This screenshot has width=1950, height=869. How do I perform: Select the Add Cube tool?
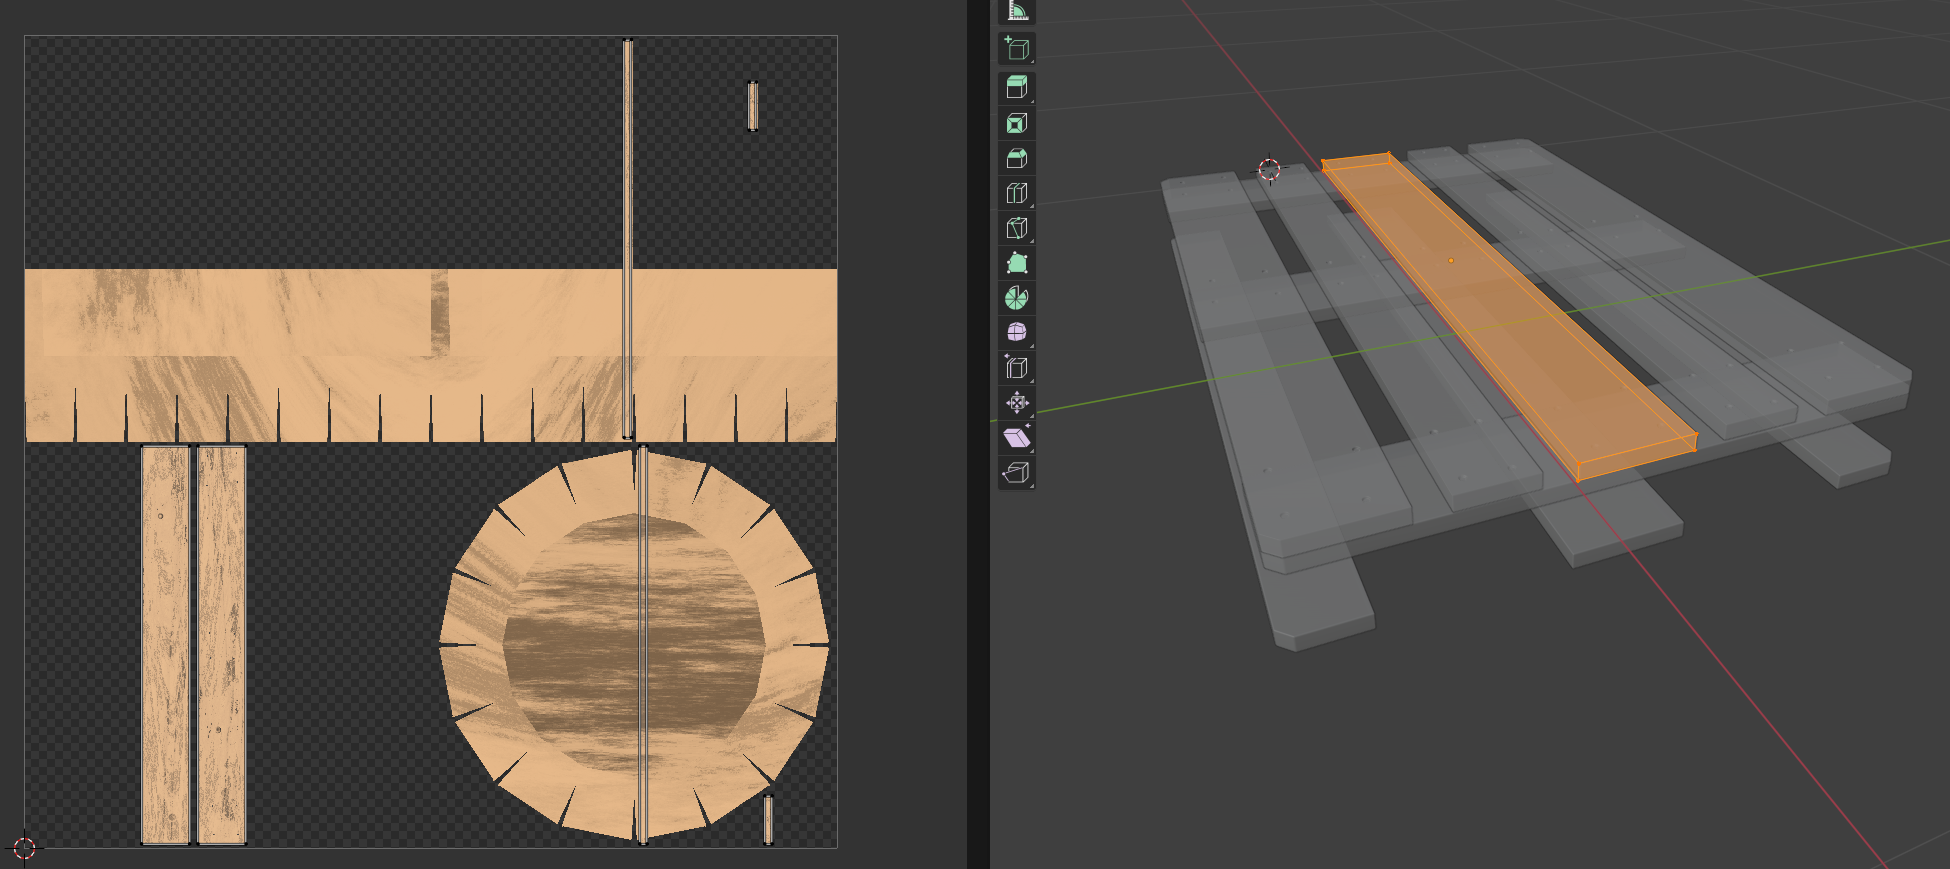point(1017,48)
